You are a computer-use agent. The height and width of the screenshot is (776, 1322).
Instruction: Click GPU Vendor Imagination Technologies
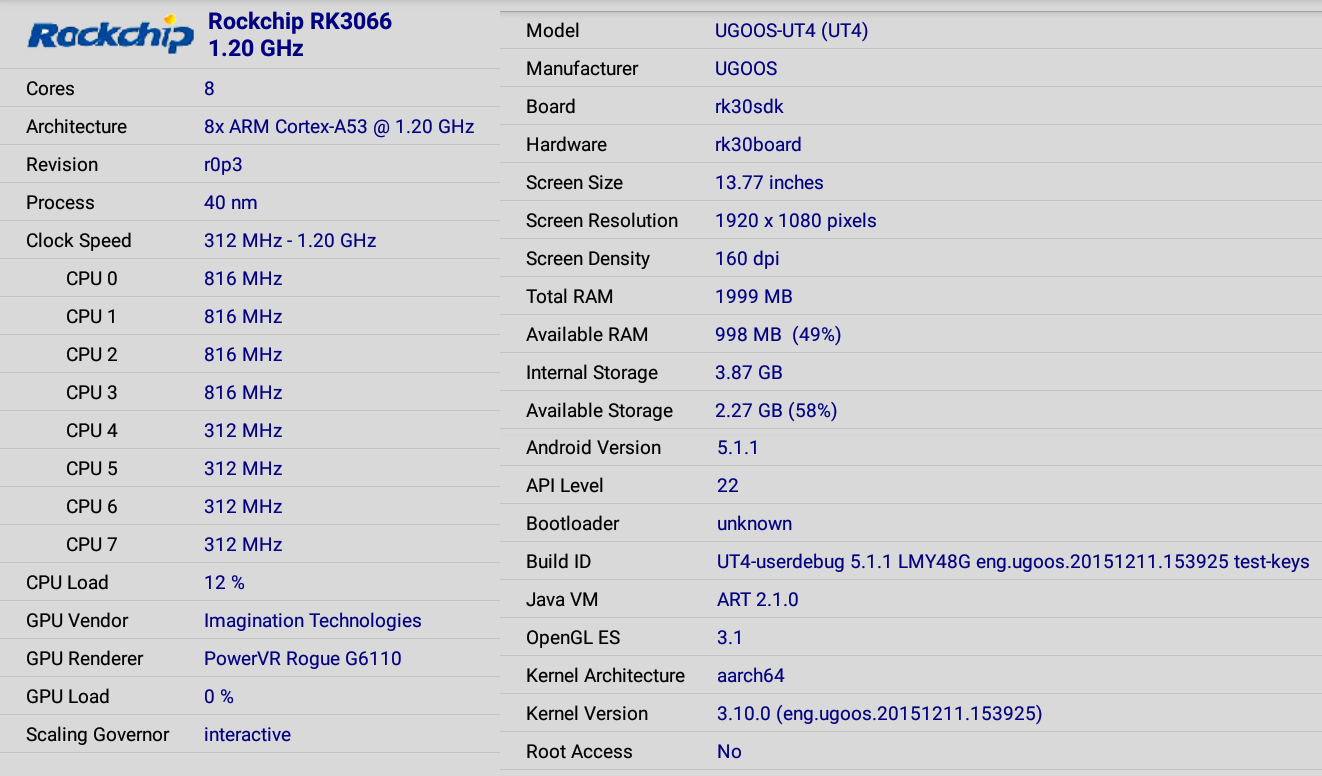point(313,620)
